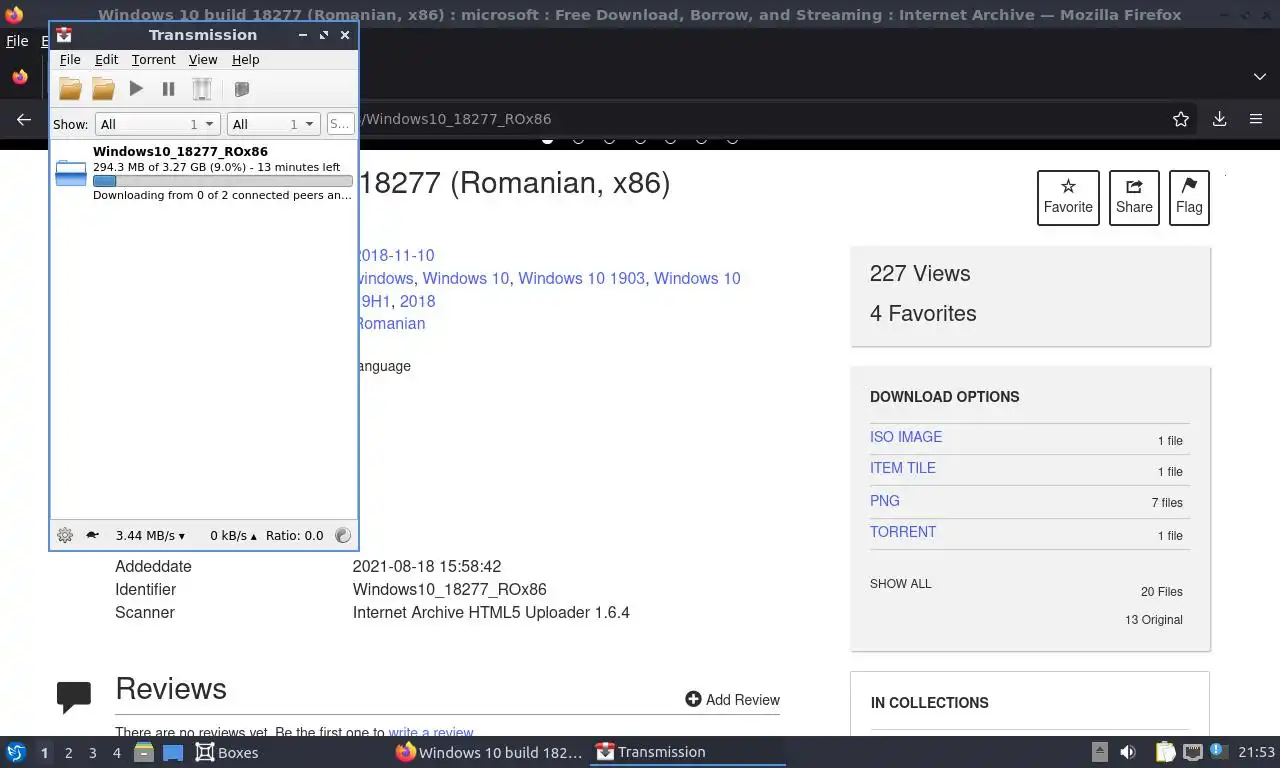Open the 2018-11-10 publication date link
Image resolution: width=1280 pixels, height=768 pixels.
tap(396, 255)
